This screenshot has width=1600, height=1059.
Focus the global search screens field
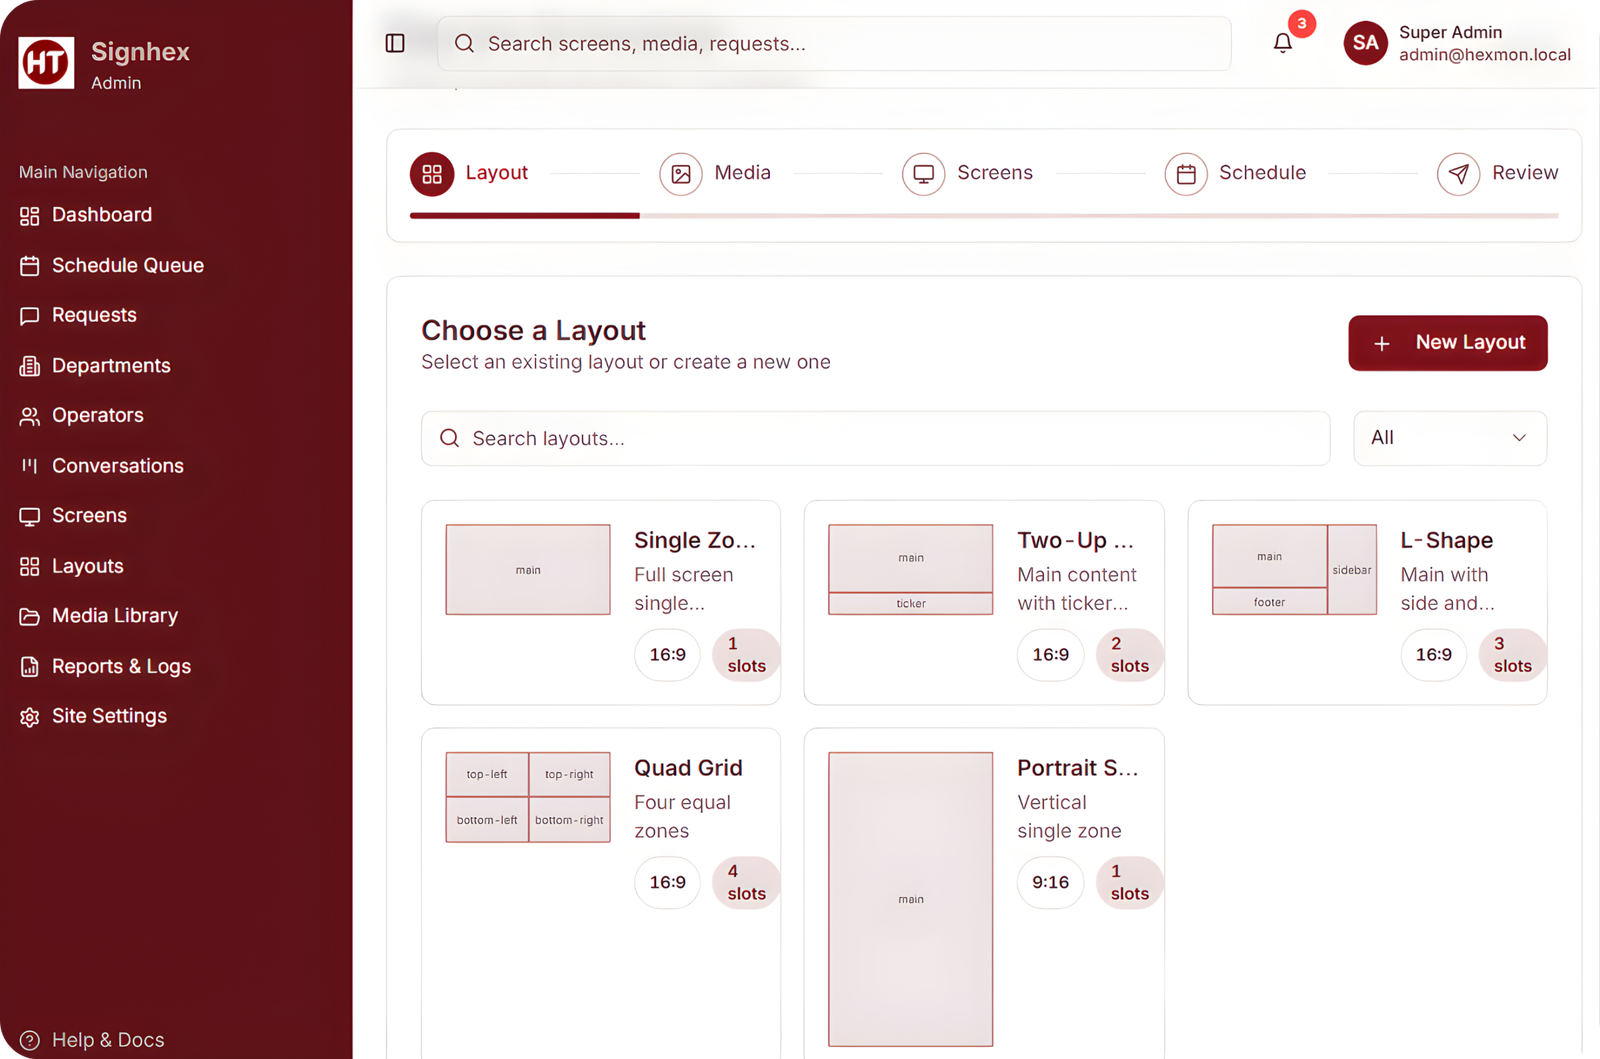(x=833, y=43)
